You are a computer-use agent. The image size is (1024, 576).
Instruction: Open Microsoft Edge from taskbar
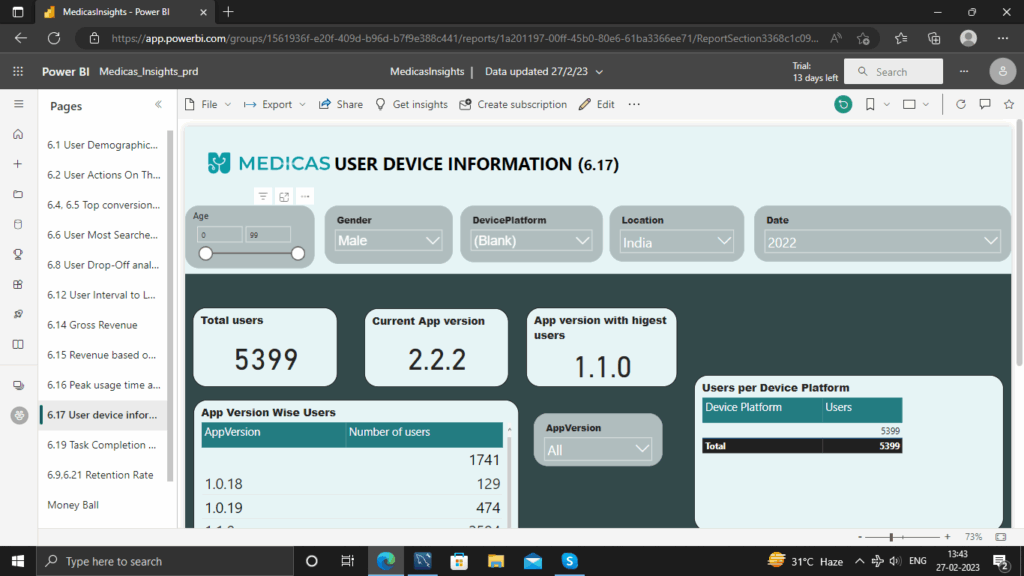[x=386, y=561]
